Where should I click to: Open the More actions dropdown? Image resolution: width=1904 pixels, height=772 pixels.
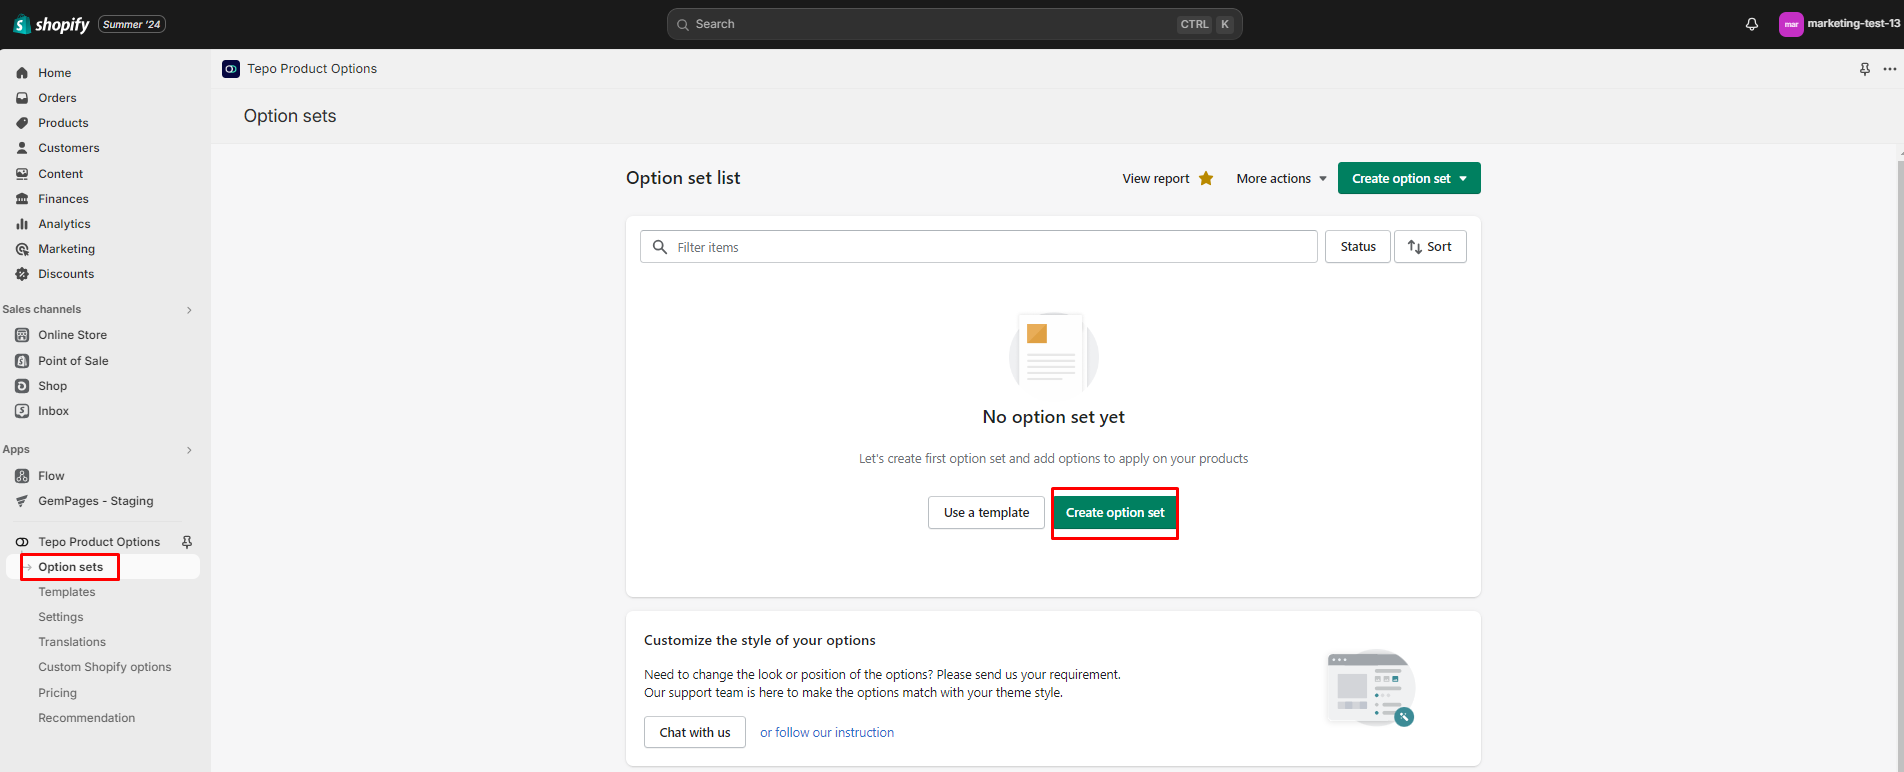coord(1281,179)
